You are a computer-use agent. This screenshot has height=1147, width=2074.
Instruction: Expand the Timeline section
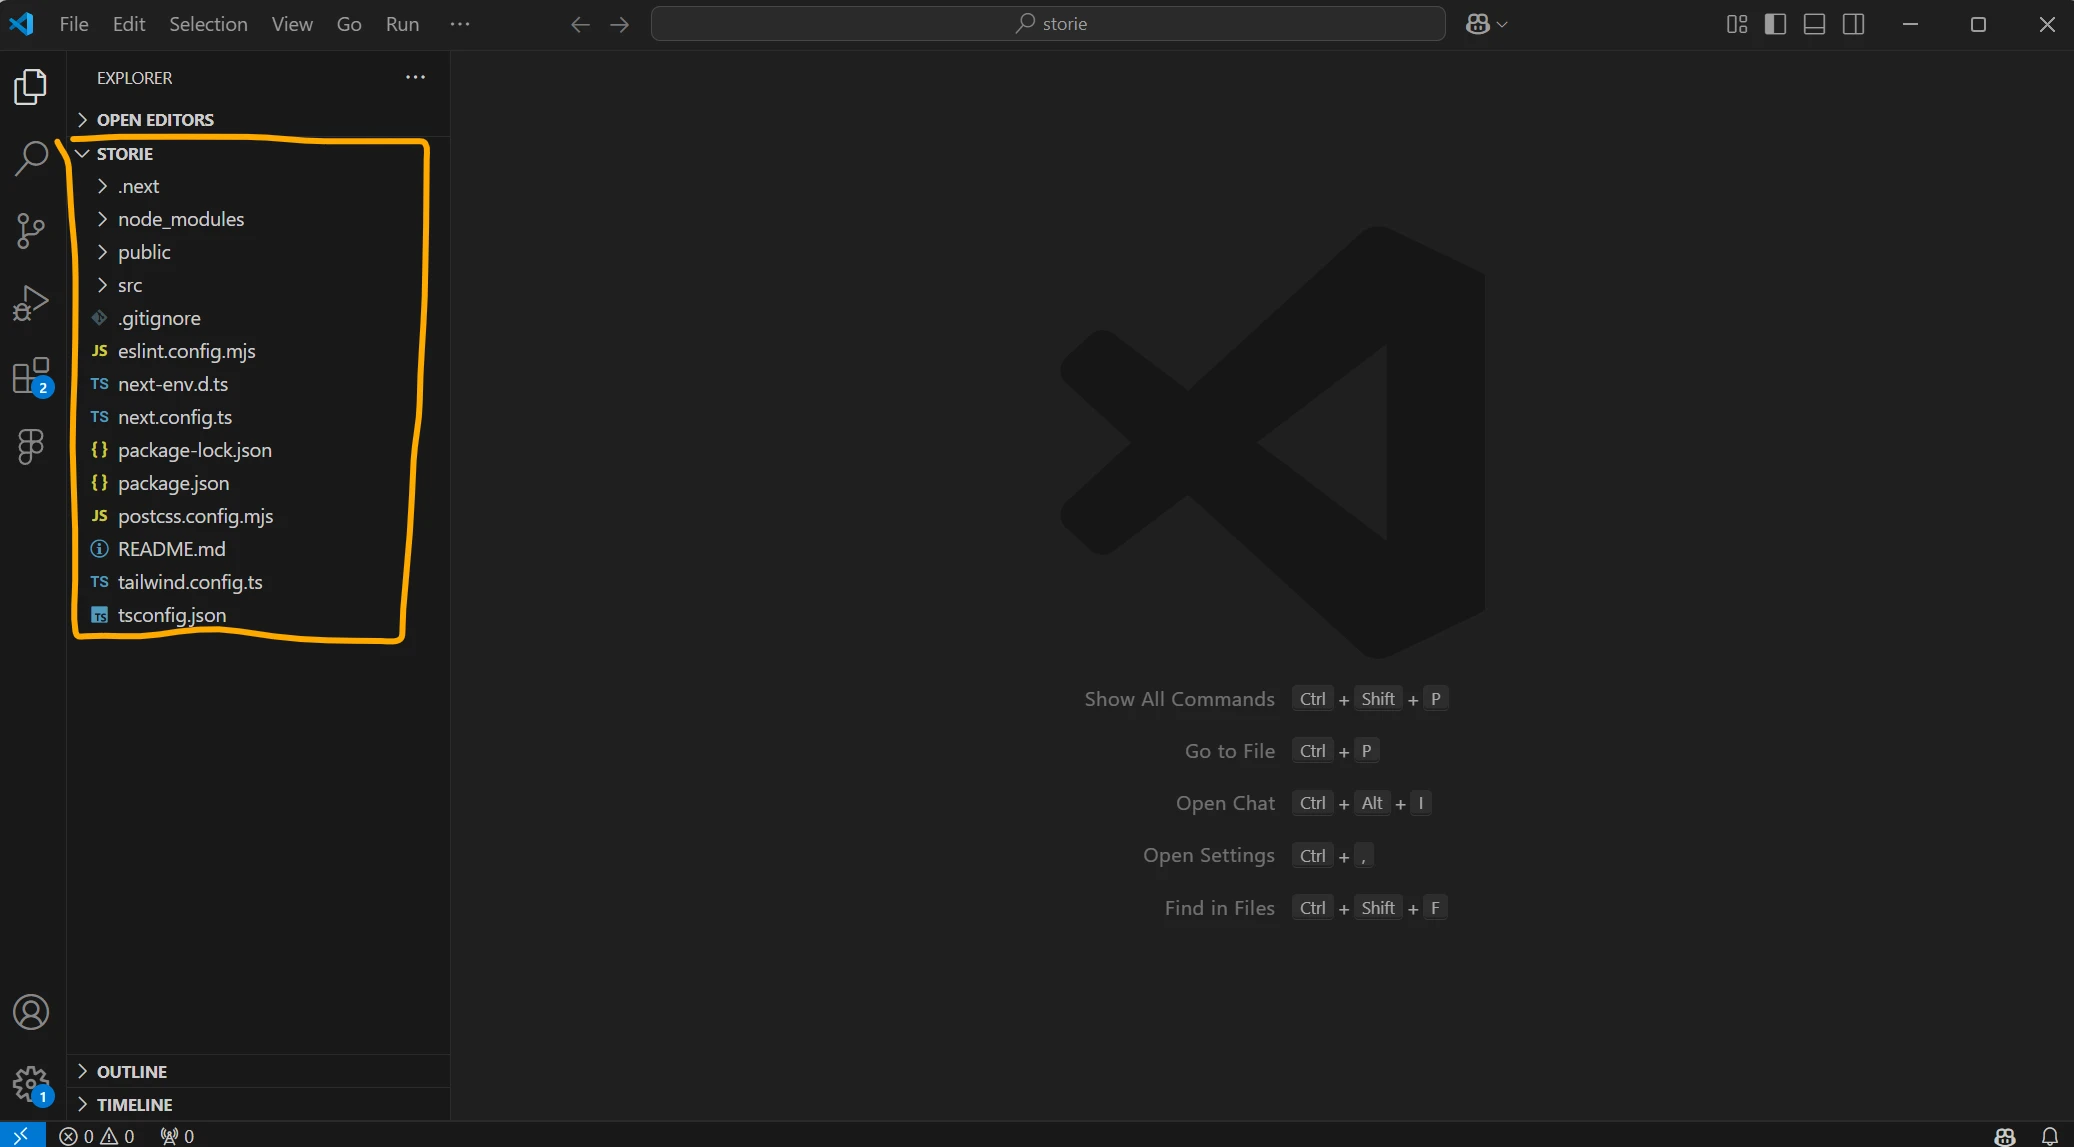pyautogui.click(x=258, y=1105)
